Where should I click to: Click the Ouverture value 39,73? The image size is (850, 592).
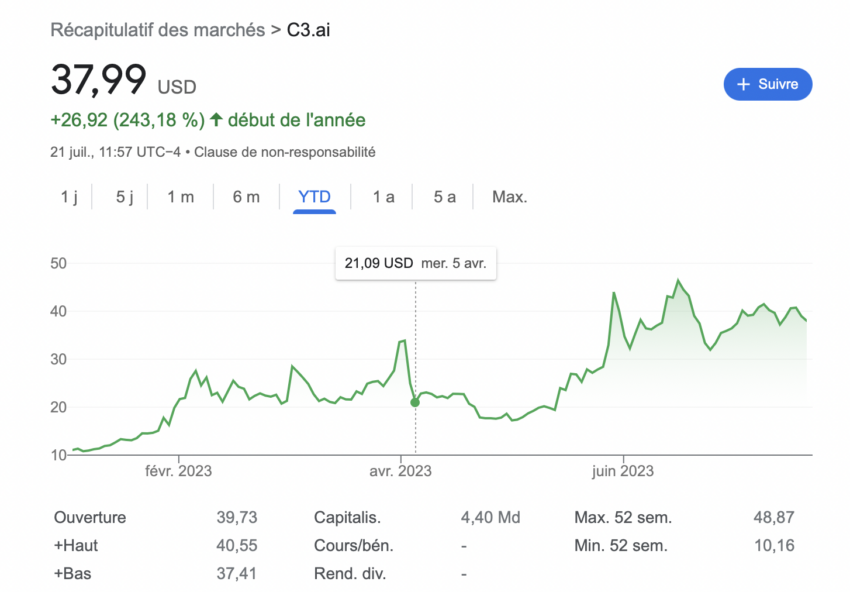point(235,518)
